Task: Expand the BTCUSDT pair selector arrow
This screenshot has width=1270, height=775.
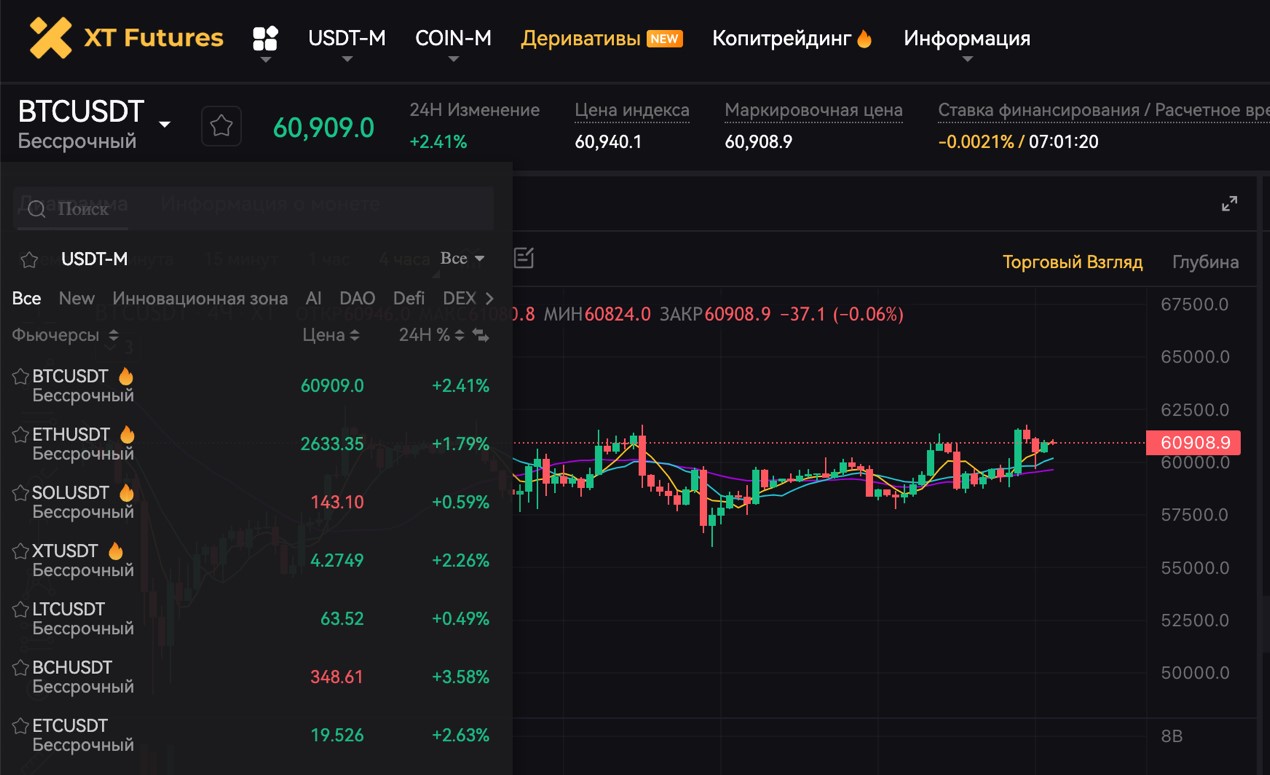Action: (165, 125)
